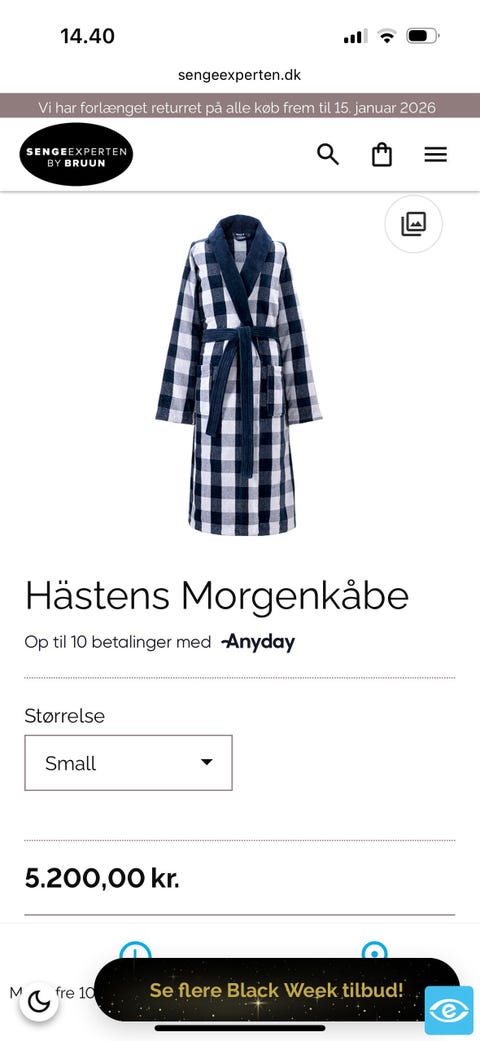Toggle dark mode moon button
Viewport: 480px width, 1041px height.
tap(39, 1002)
